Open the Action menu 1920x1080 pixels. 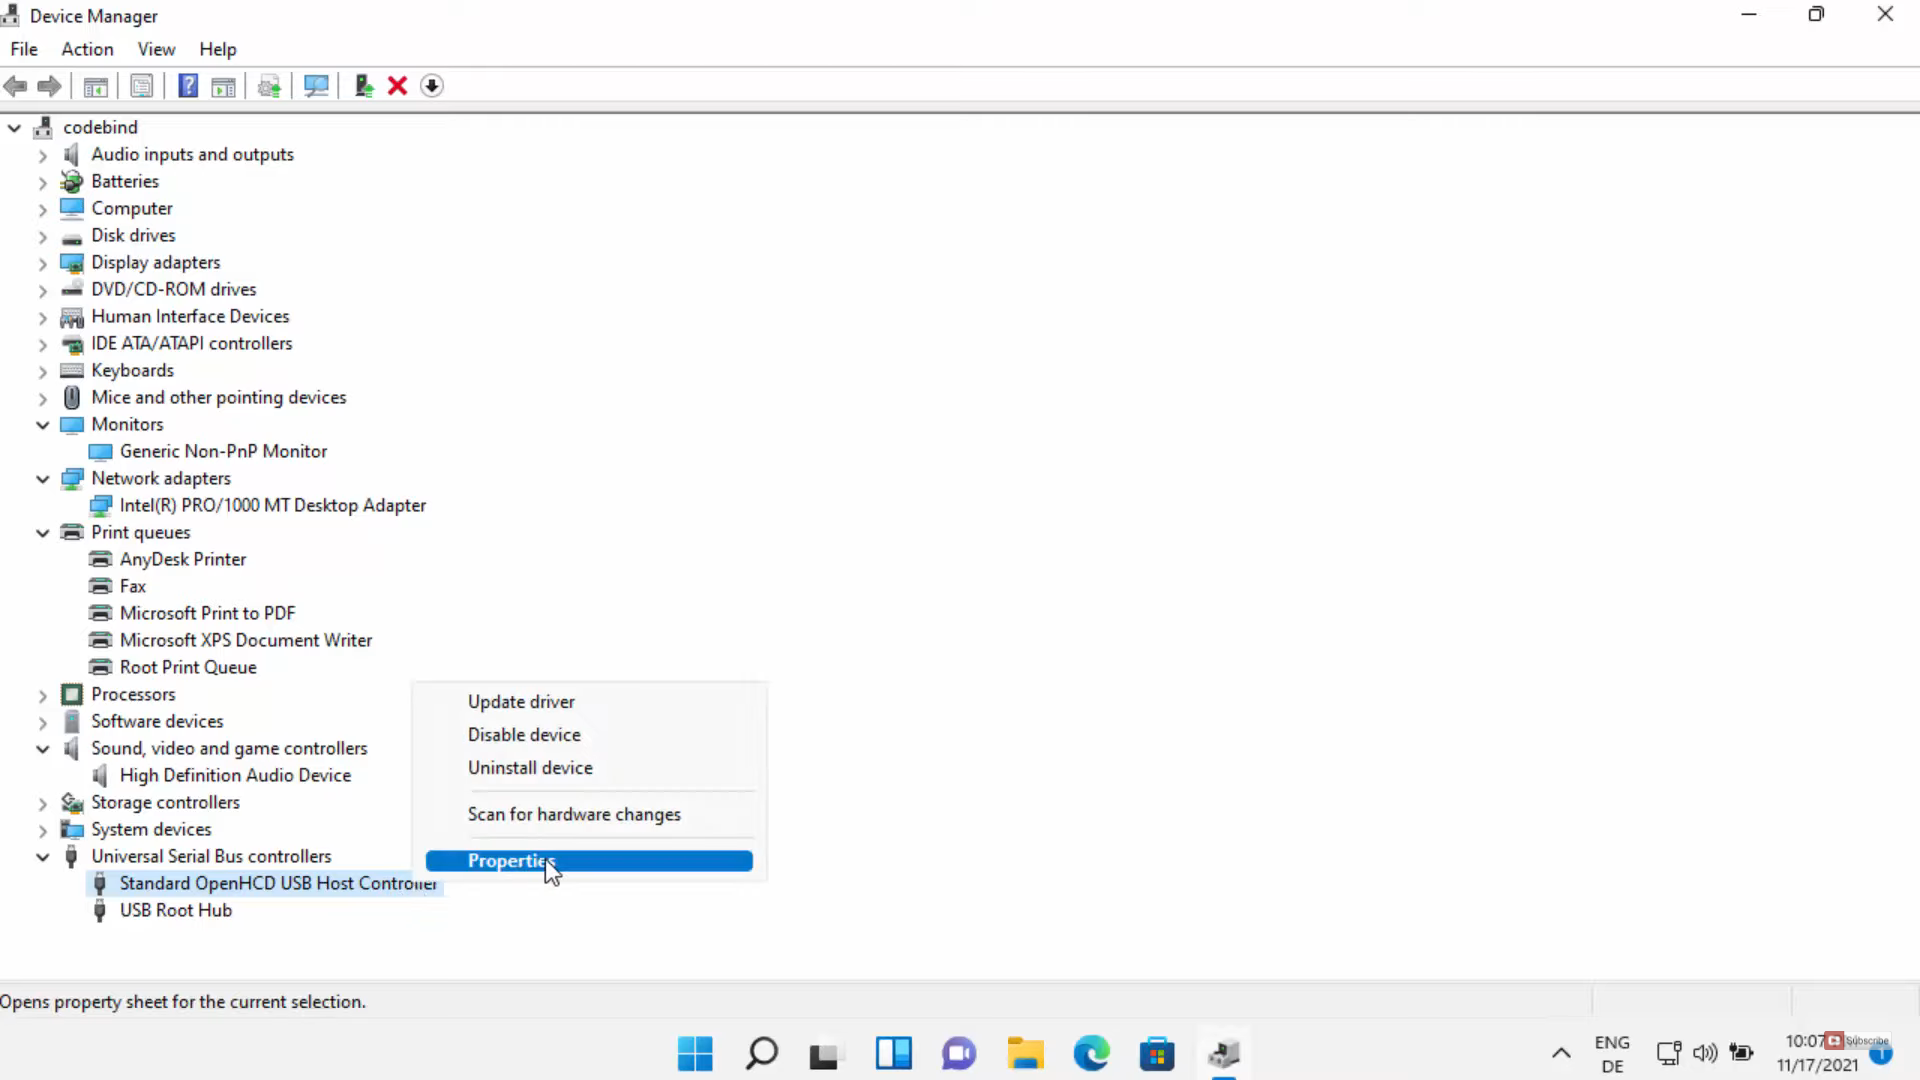pos(87,49)
